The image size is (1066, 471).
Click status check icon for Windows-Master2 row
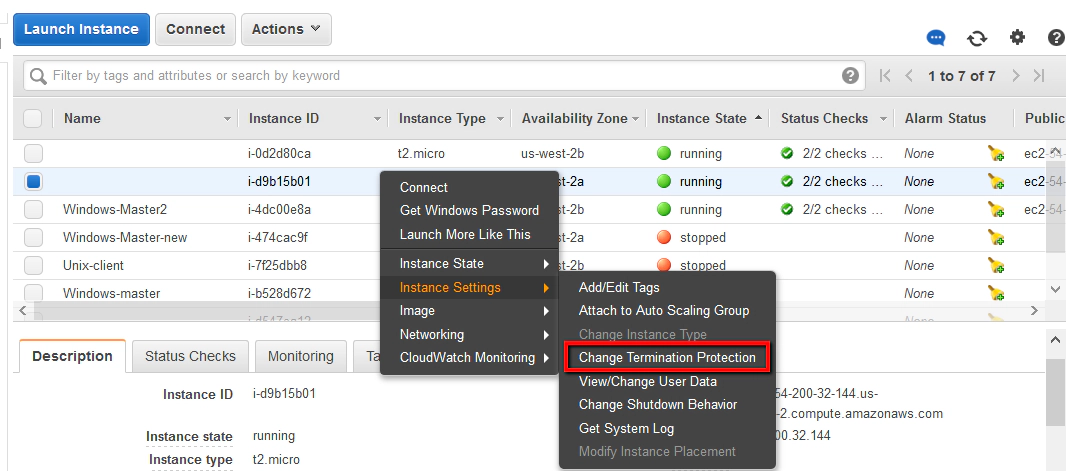coord(787,209)
